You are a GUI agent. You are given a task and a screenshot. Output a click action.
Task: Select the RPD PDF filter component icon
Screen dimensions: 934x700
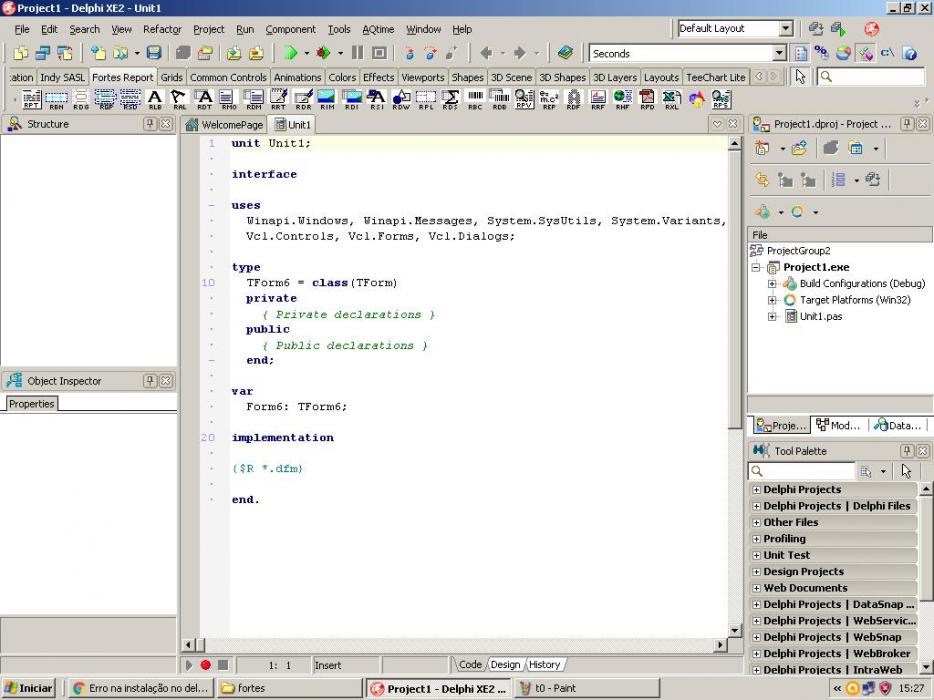point(647,99)
